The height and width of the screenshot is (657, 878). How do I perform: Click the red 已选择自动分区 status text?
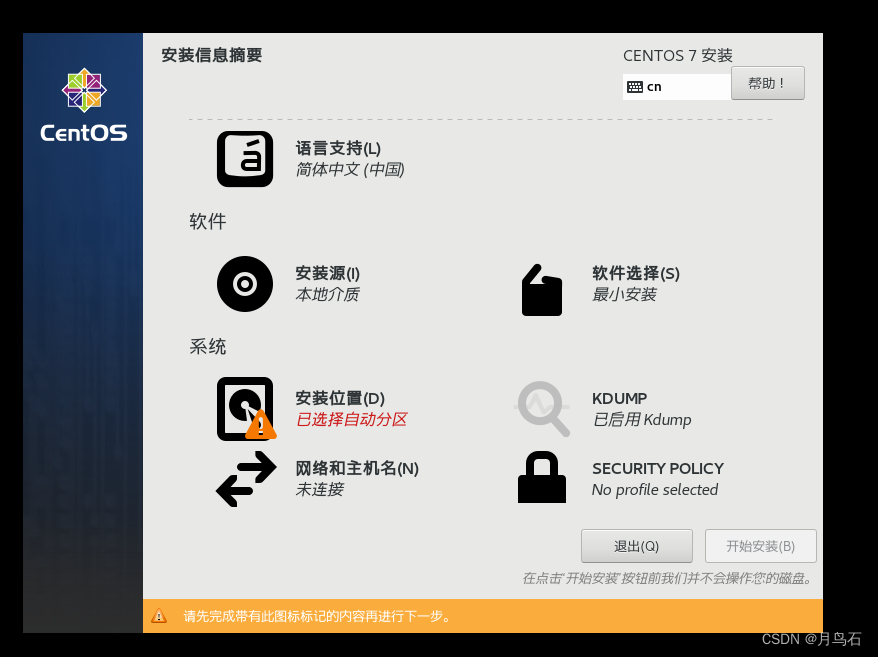(x=351, y=420)
